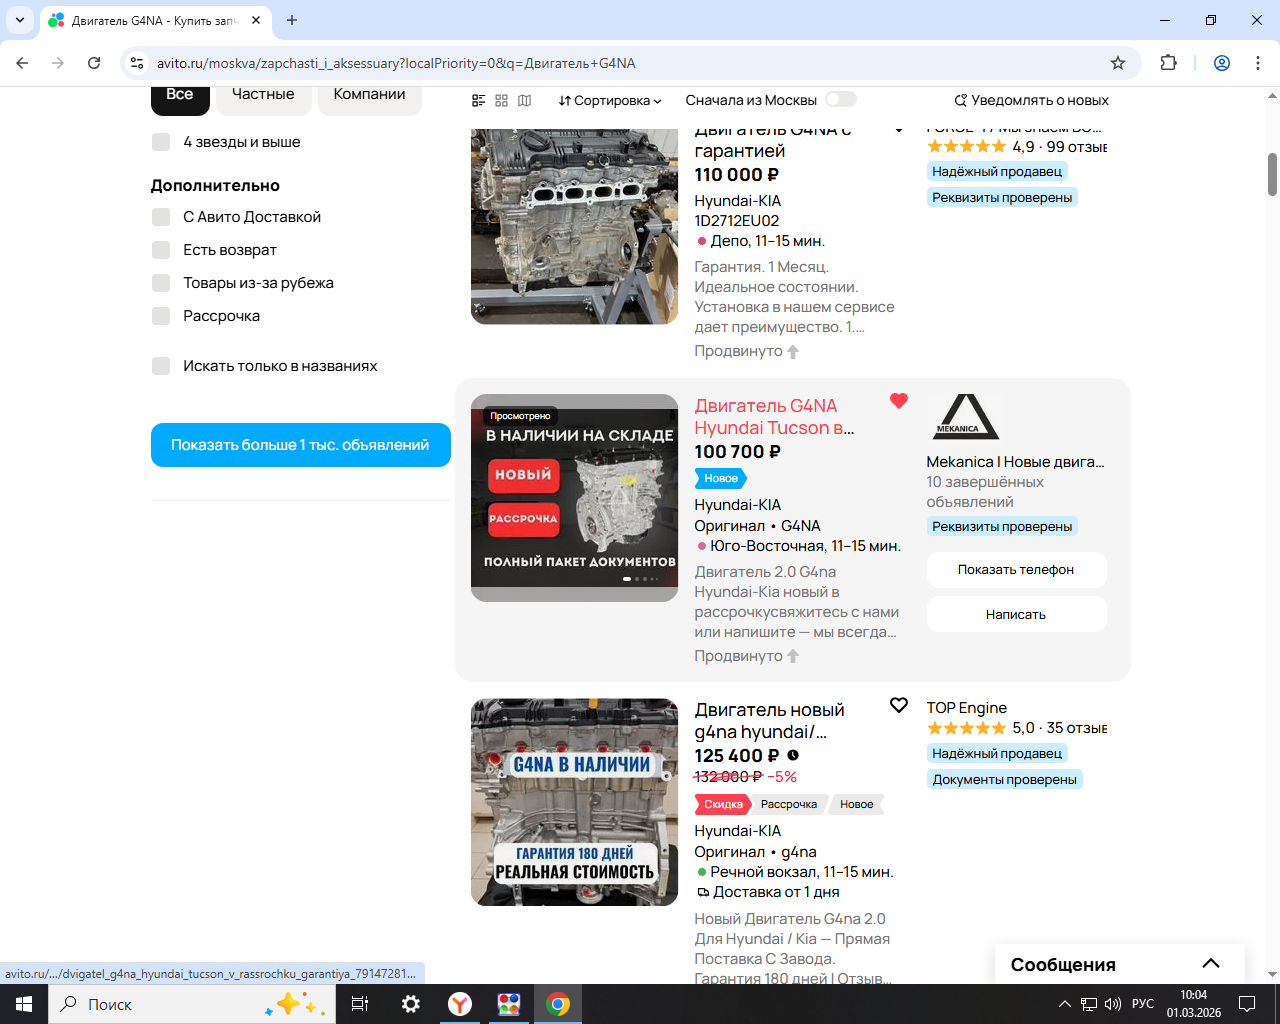This screenshot has height=1024, width=1280.
Task: Click the price info clock icon by 125 400 ₽
Action: [793, 756]
